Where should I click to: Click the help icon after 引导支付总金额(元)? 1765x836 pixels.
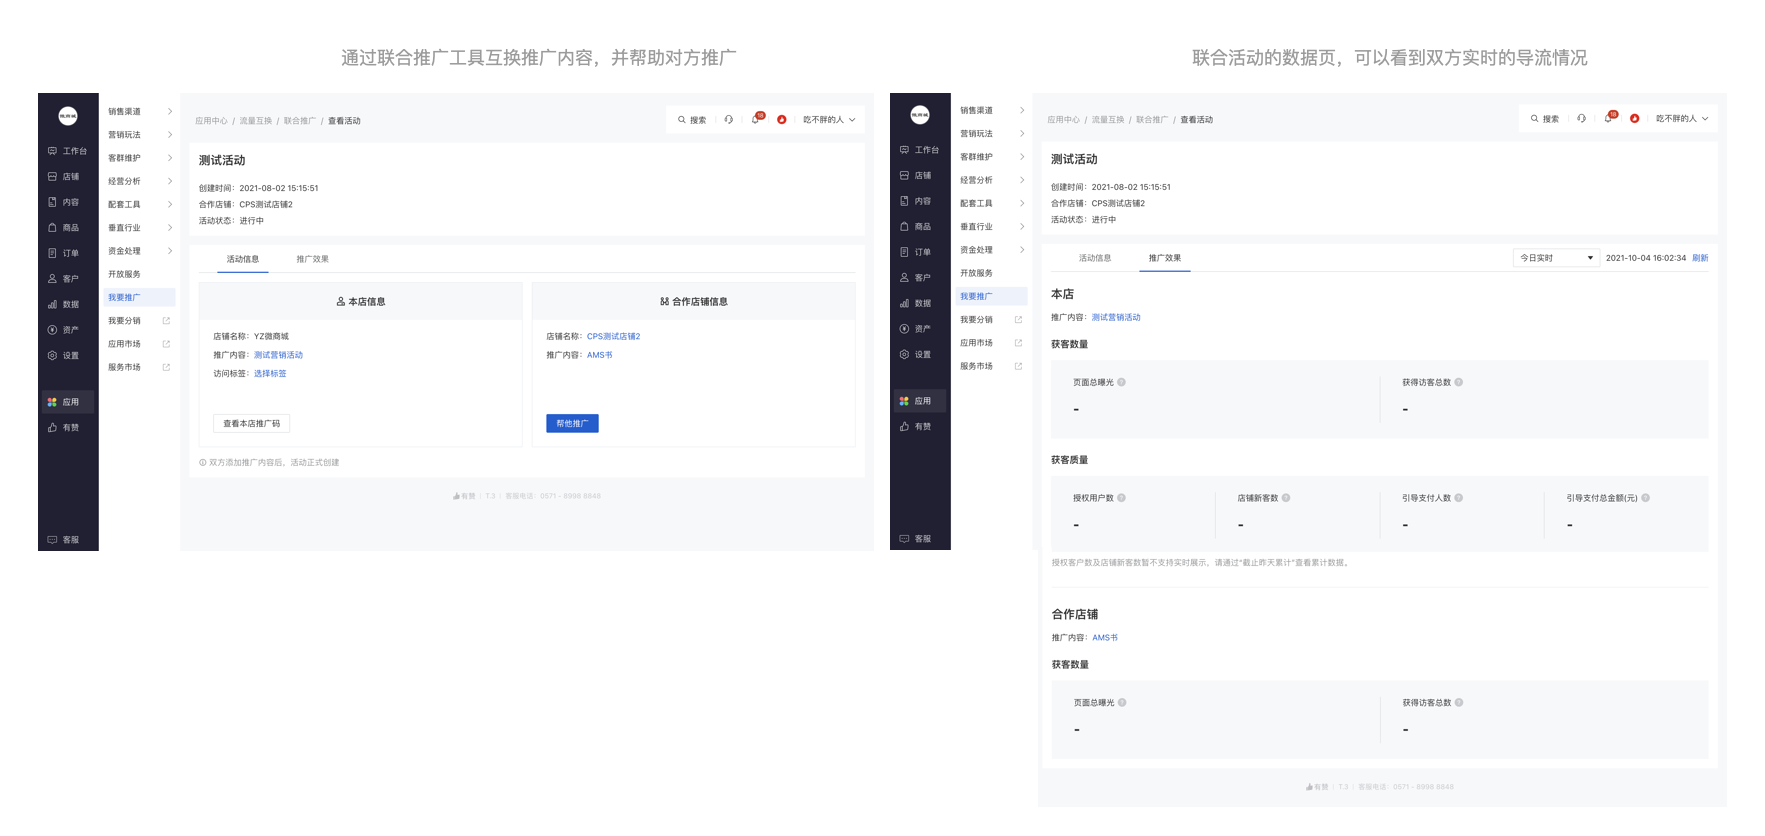coord(1646,498)
